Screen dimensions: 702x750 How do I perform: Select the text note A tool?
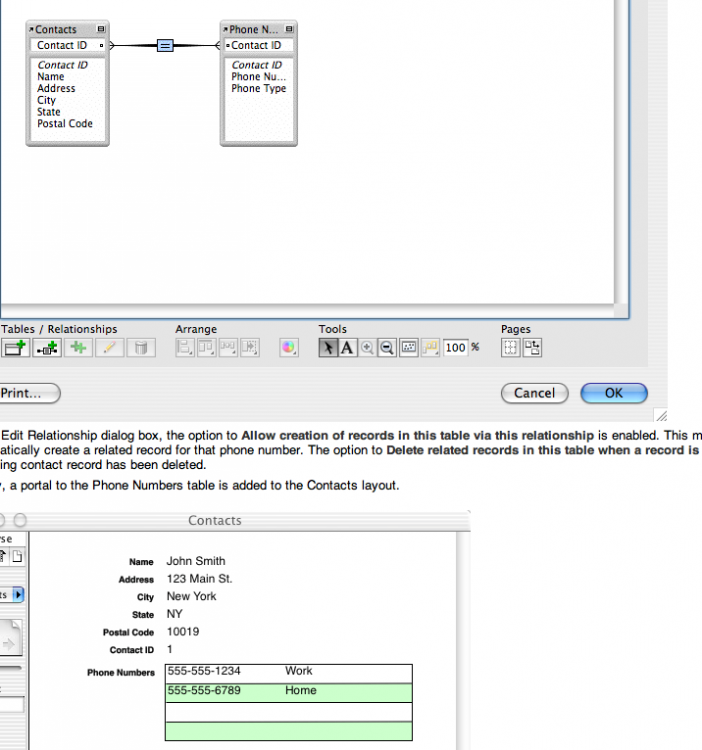pyautogui.click(x=347, y=348)
